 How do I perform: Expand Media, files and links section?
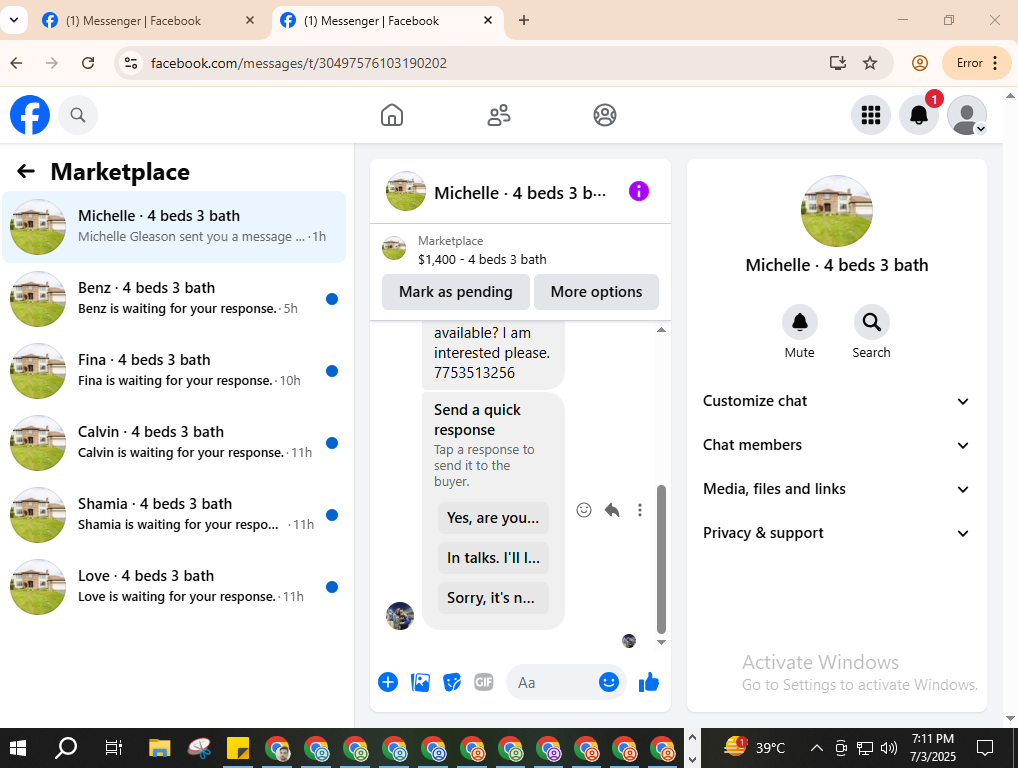(x=836, y=489)
